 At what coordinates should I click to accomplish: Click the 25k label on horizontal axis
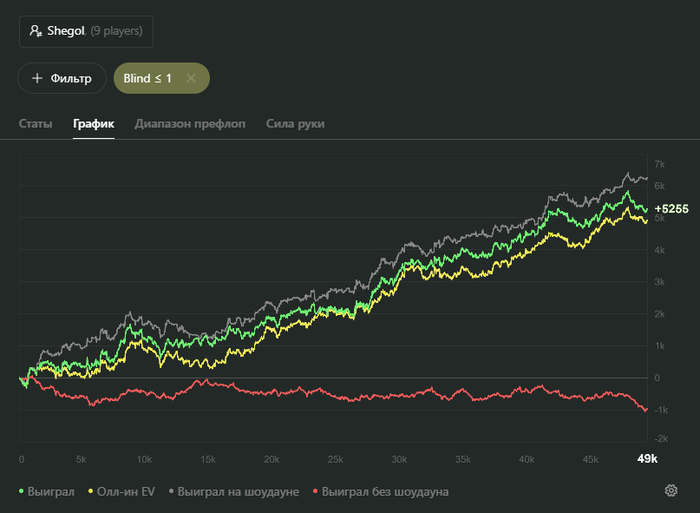click(335, 459)
